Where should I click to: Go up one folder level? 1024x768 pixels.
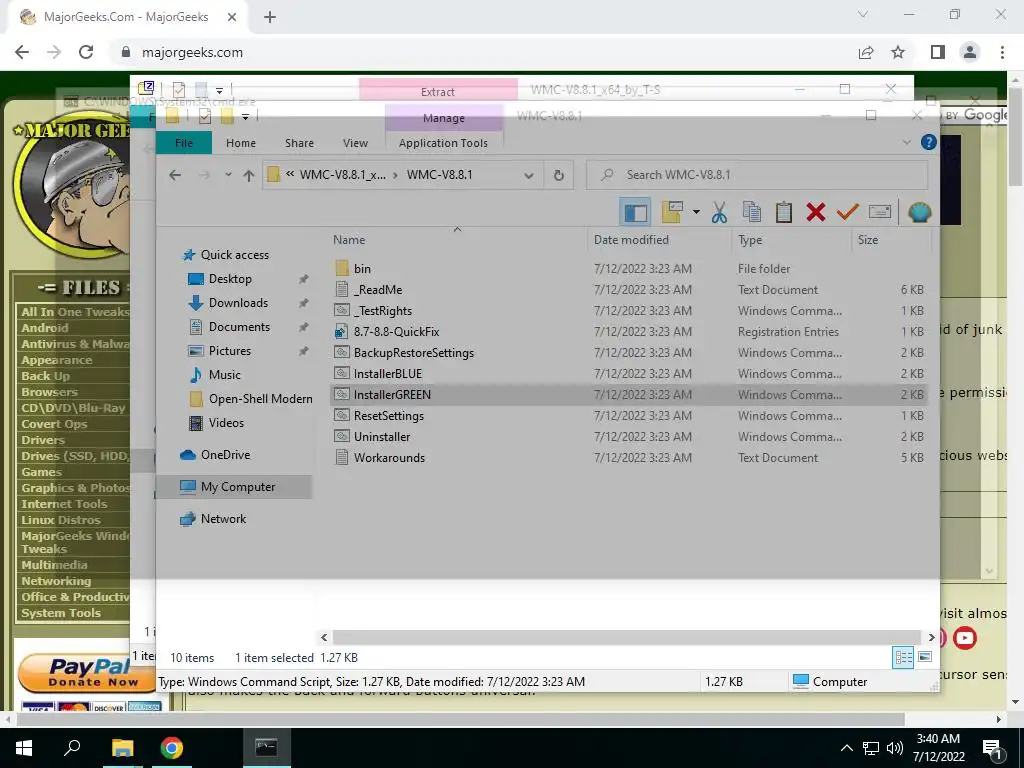pyautogui.click(x=249, y=175)
